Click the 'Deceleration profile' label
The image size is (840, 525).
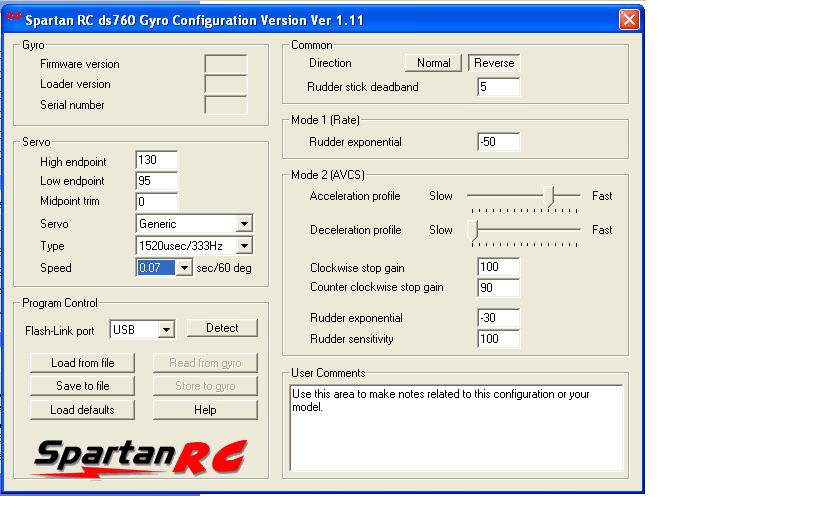click(356, 230)
